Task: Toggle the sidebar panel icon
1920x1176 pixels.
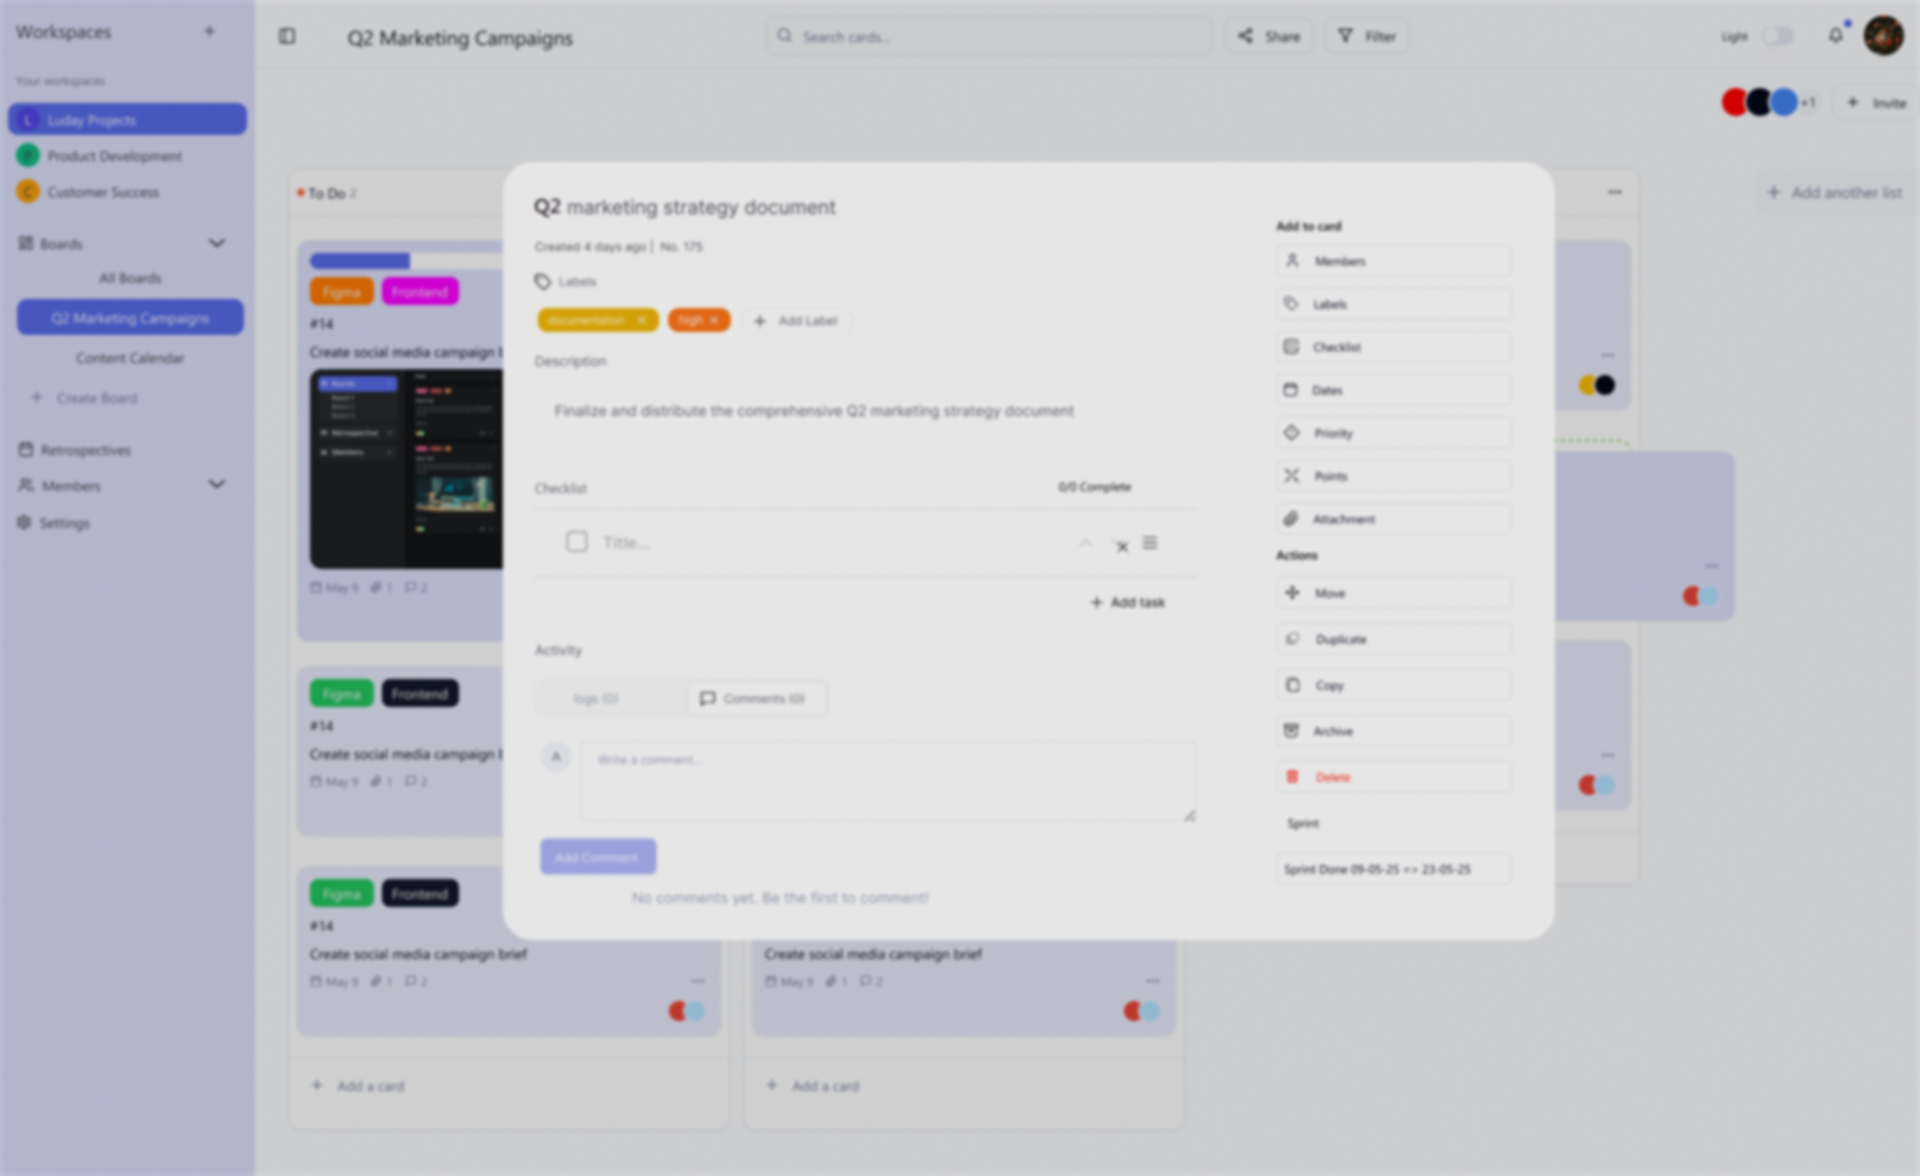Action: [x=287, y=36]
